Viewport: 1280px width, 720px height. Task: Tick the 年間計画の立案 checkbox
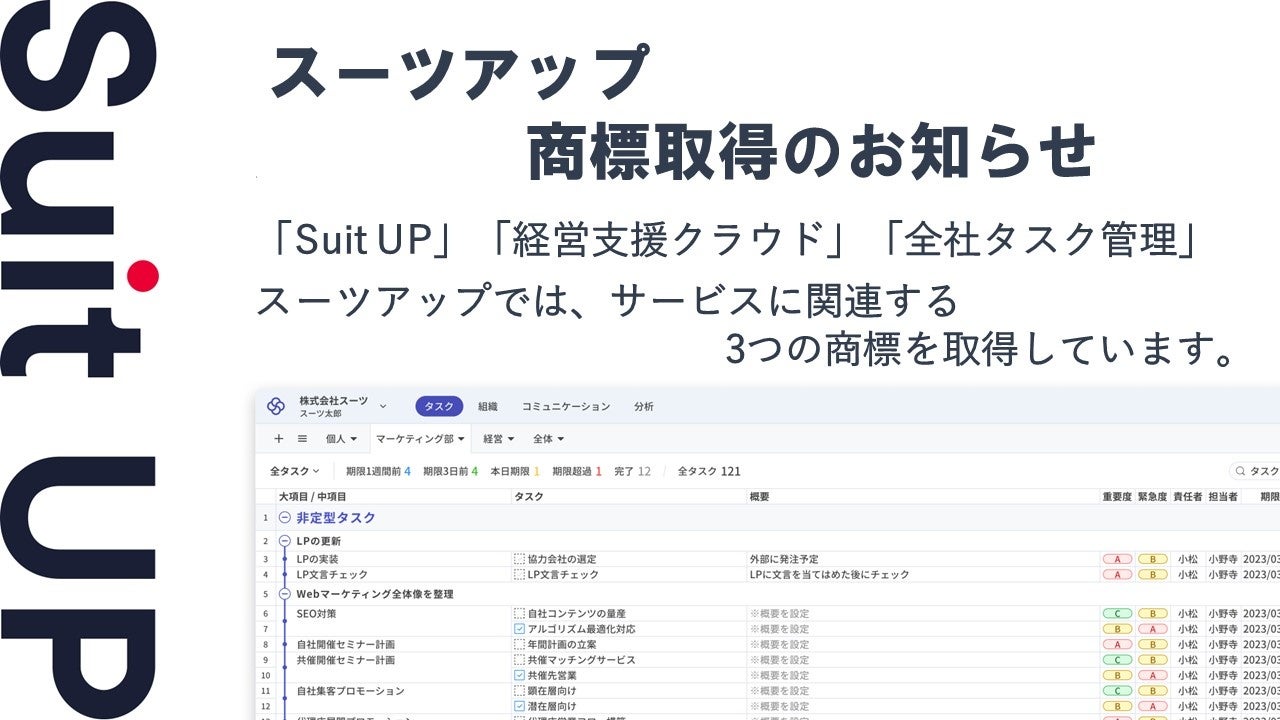coord(519,645)
